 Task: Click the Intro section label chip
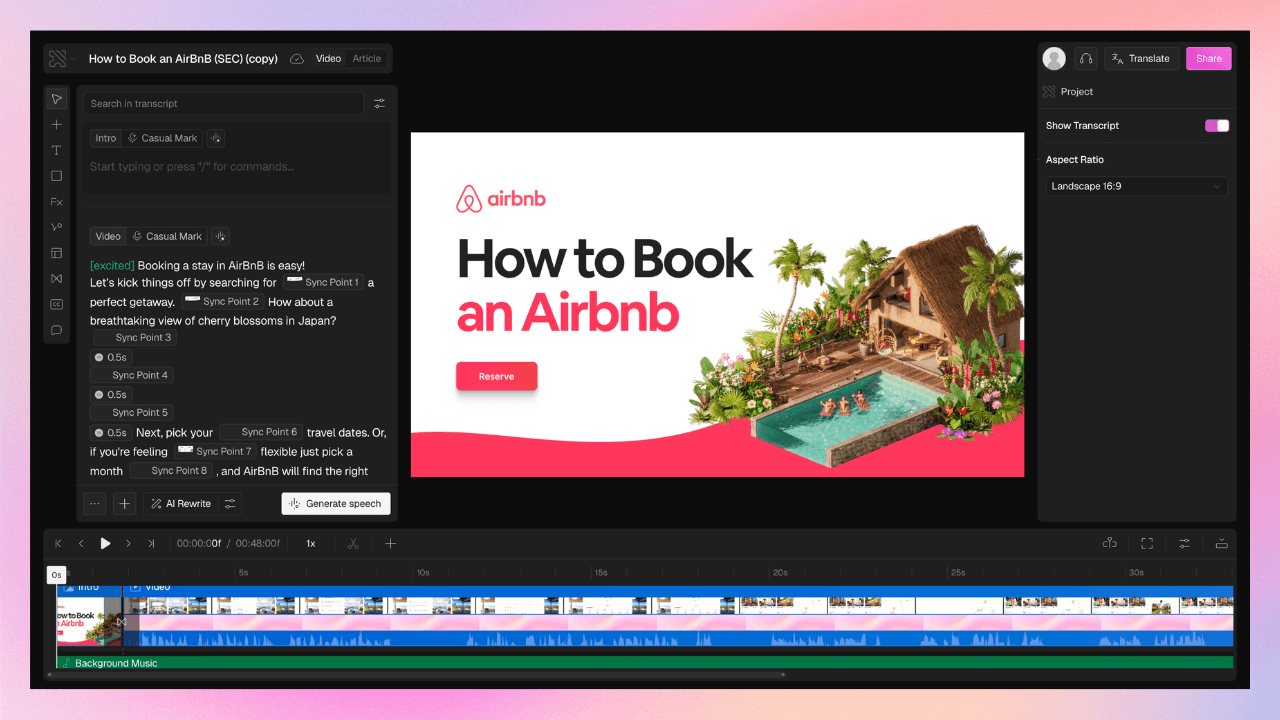[x=106, y=138]
